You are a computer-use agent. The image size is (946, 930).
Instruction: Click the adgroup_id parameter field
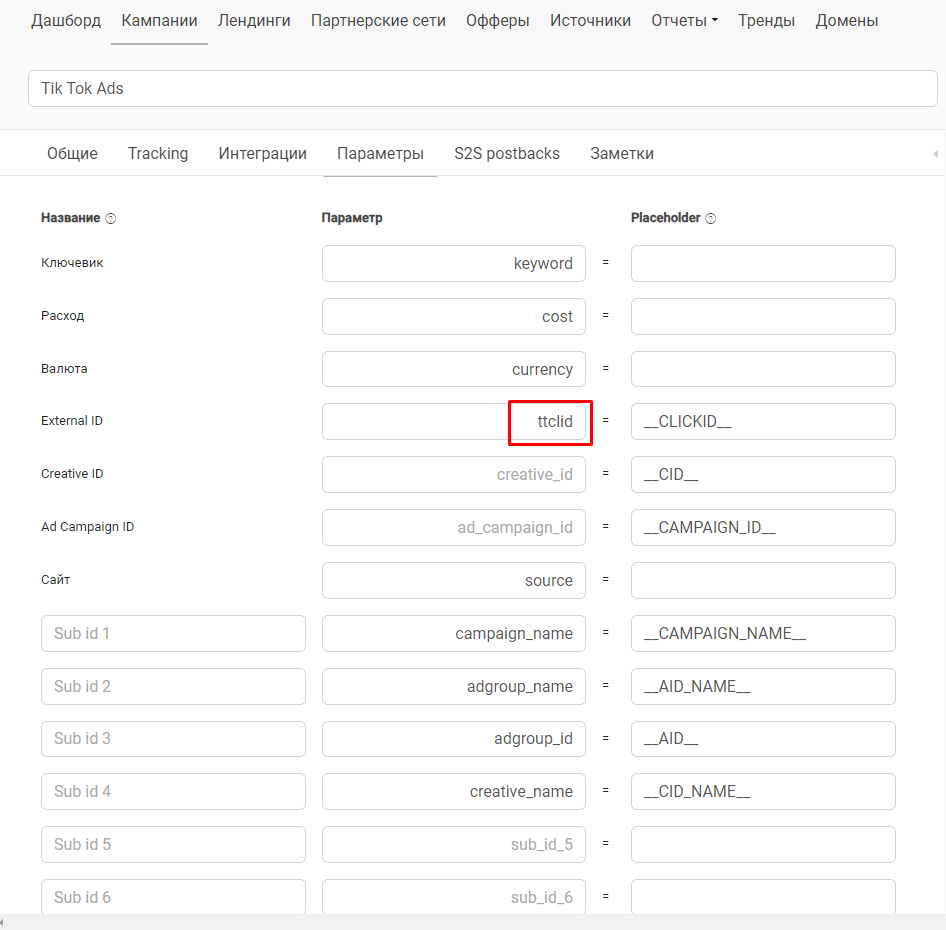[x=454, y=739]
